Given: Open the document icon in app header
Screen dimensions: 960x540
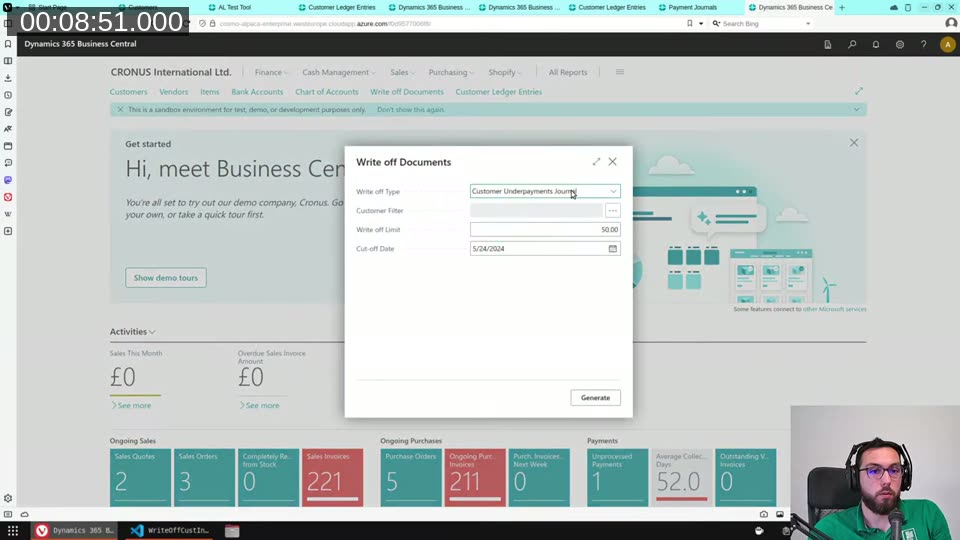Looking at the screenshot, I should tap(828, 44).
